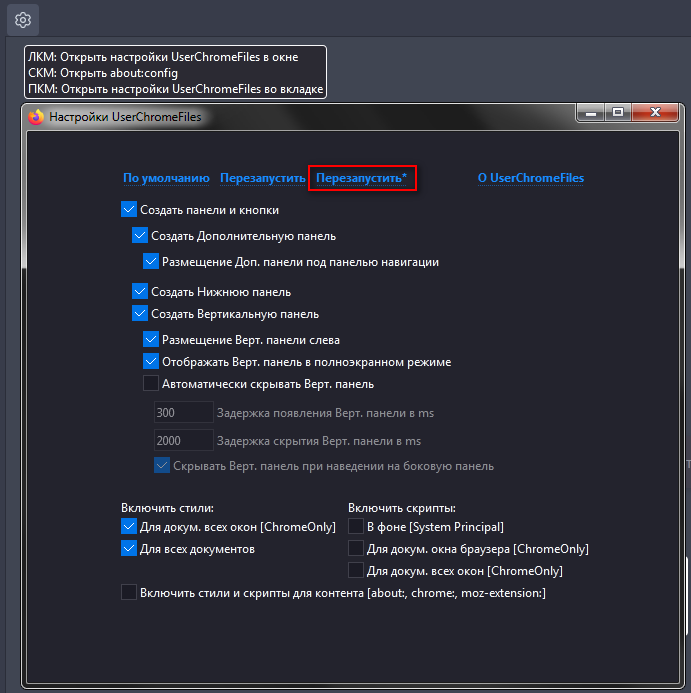
Task: Uncheck 'Создать Вертикальную панель'
Action: 140,313
